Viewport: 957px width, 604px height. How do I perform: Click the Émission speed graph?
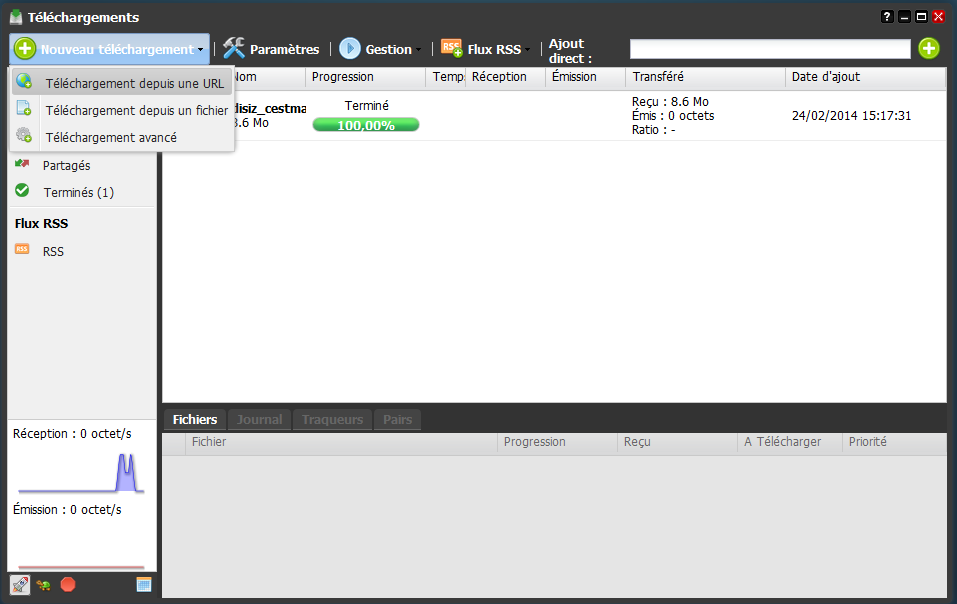click(81, 546)
